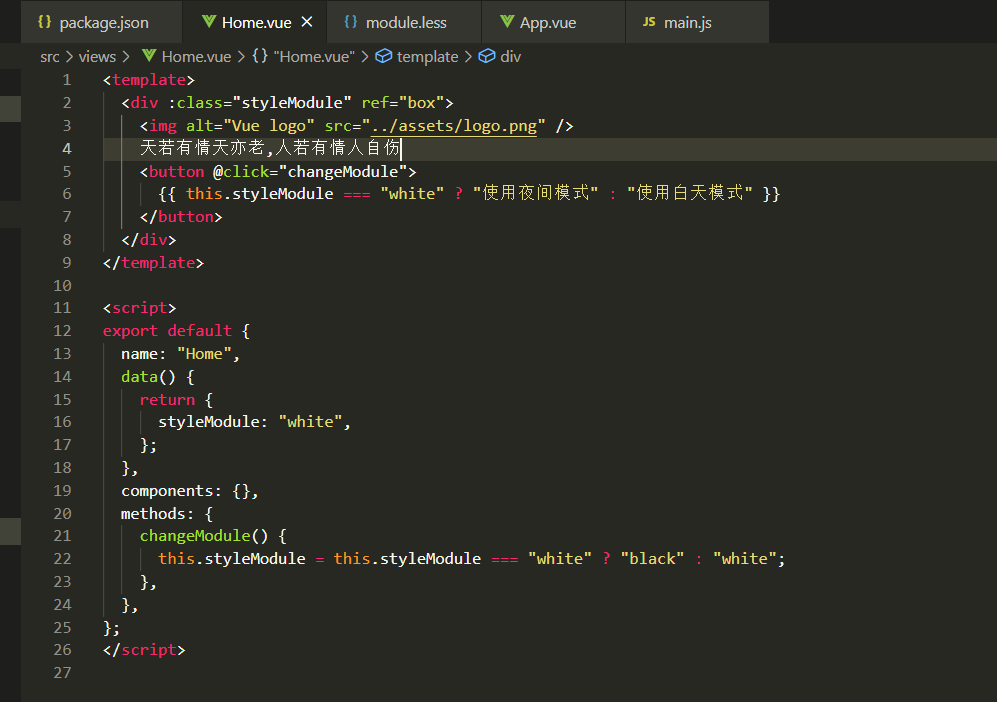Open the views breadcrumb segment
997x702 pixels.
tap(97, 57)
